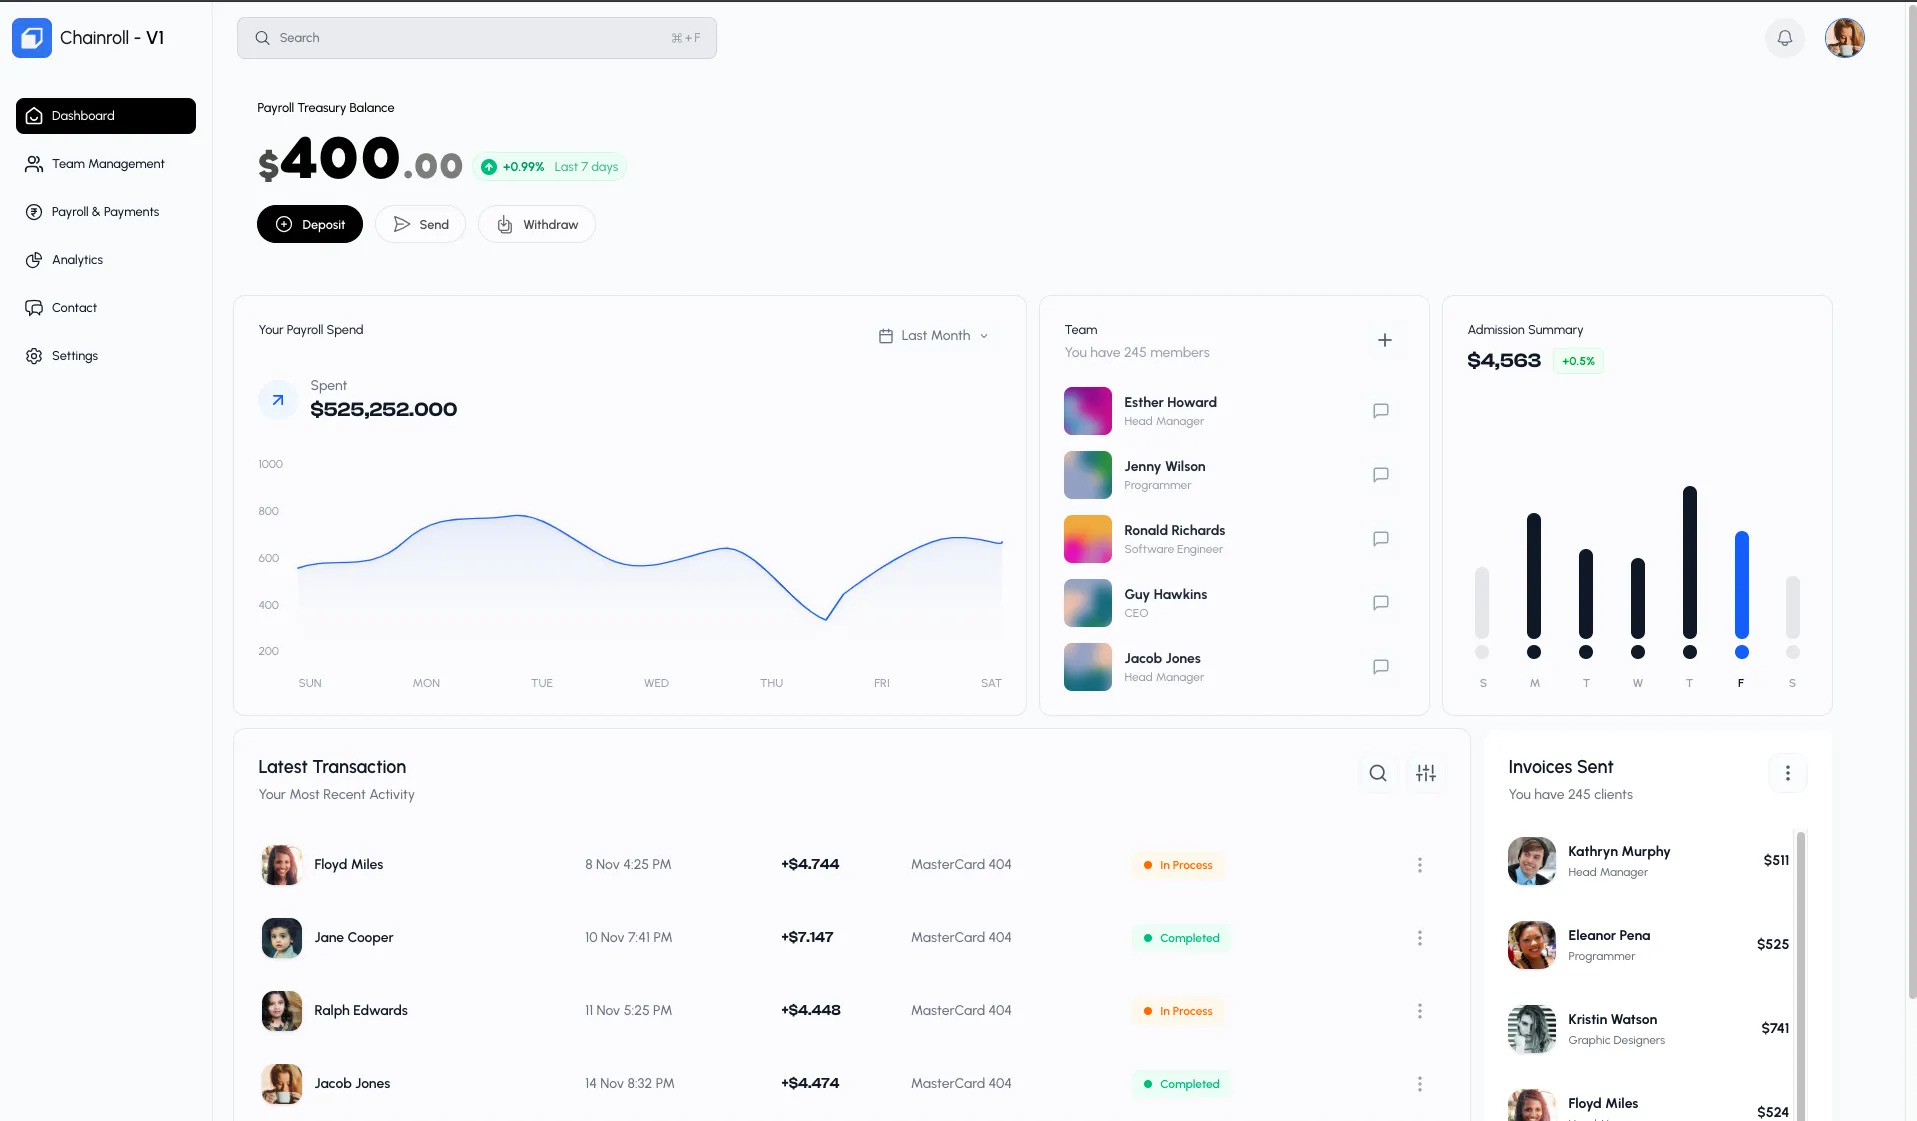Focus the Search input field
Viewport: 1917px width, 1121px height.
476,38
